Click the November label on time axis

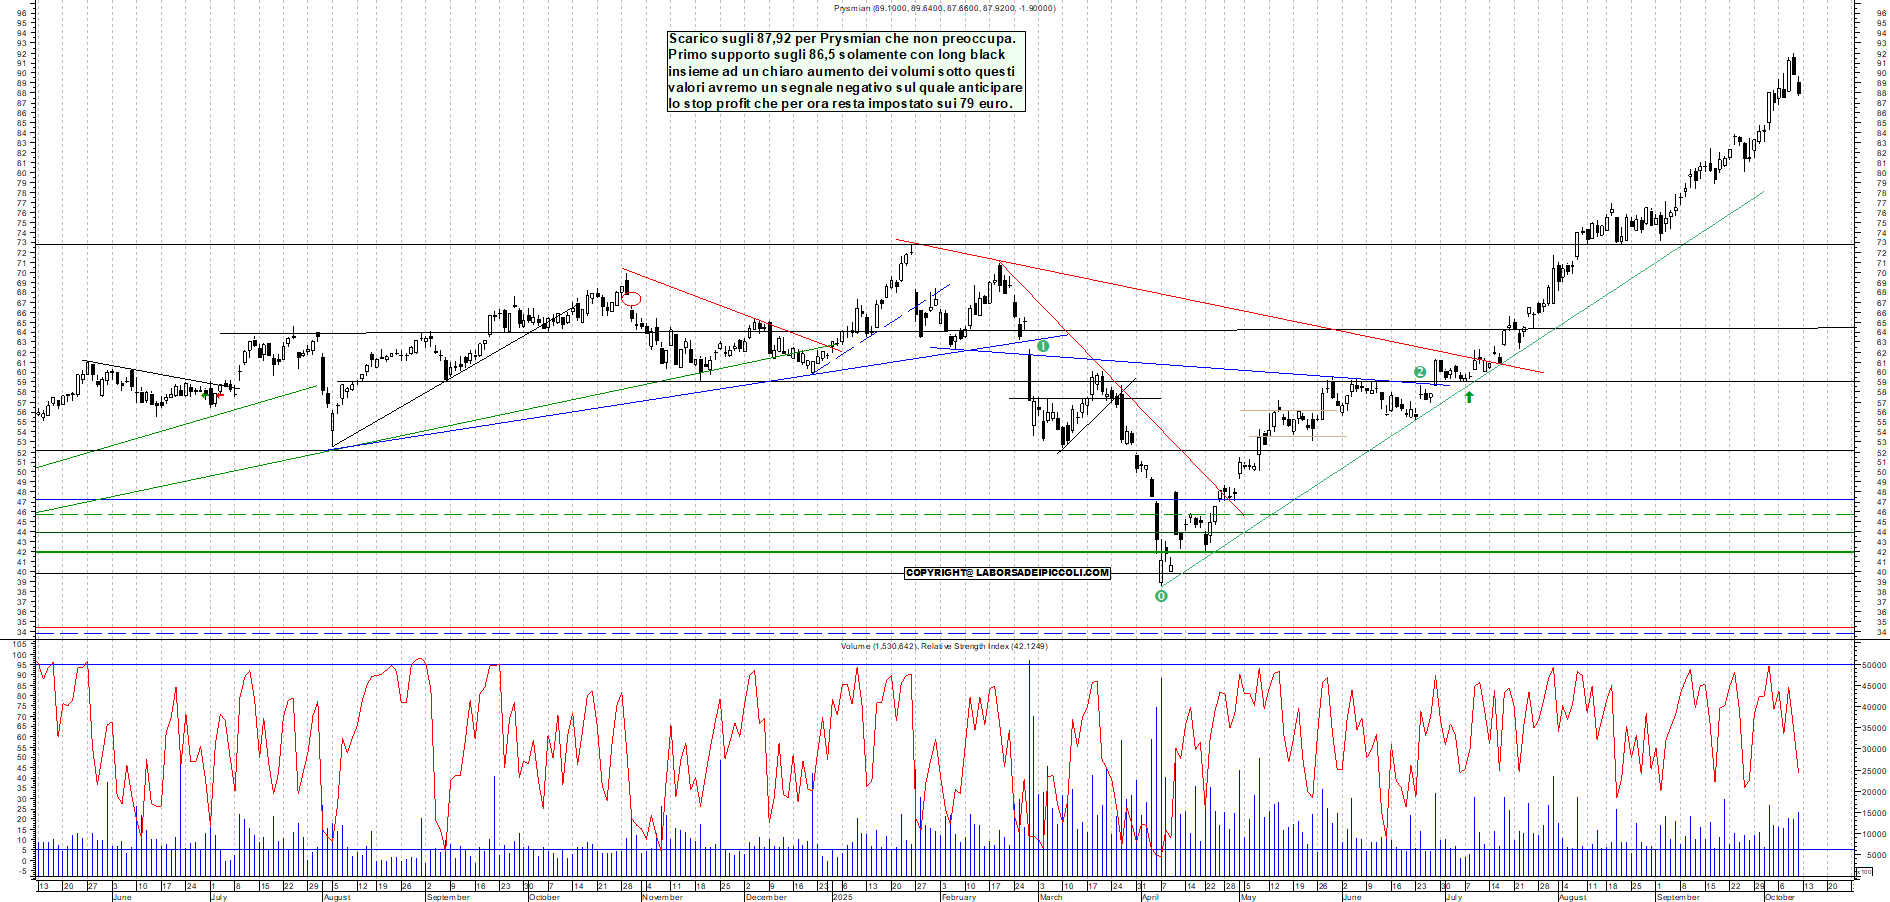662,897
